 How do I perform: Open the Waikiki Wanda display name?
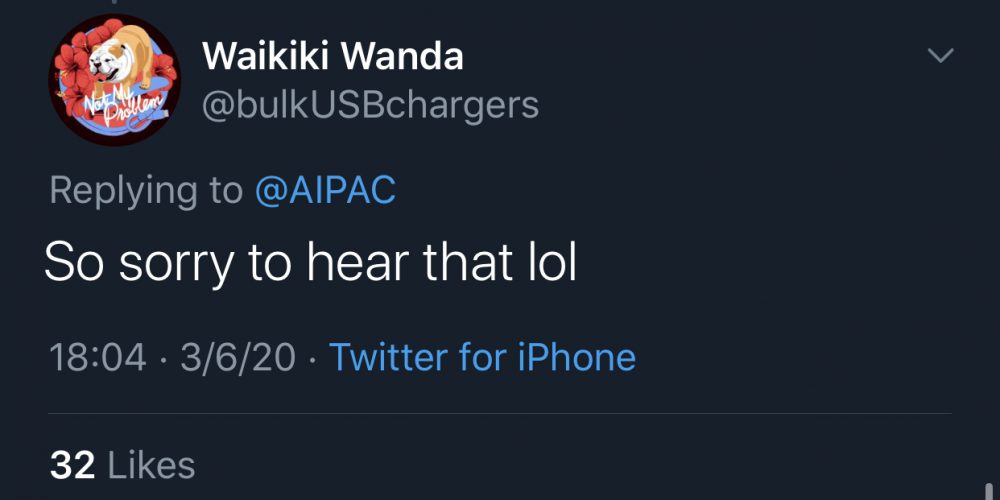(332, 56)
